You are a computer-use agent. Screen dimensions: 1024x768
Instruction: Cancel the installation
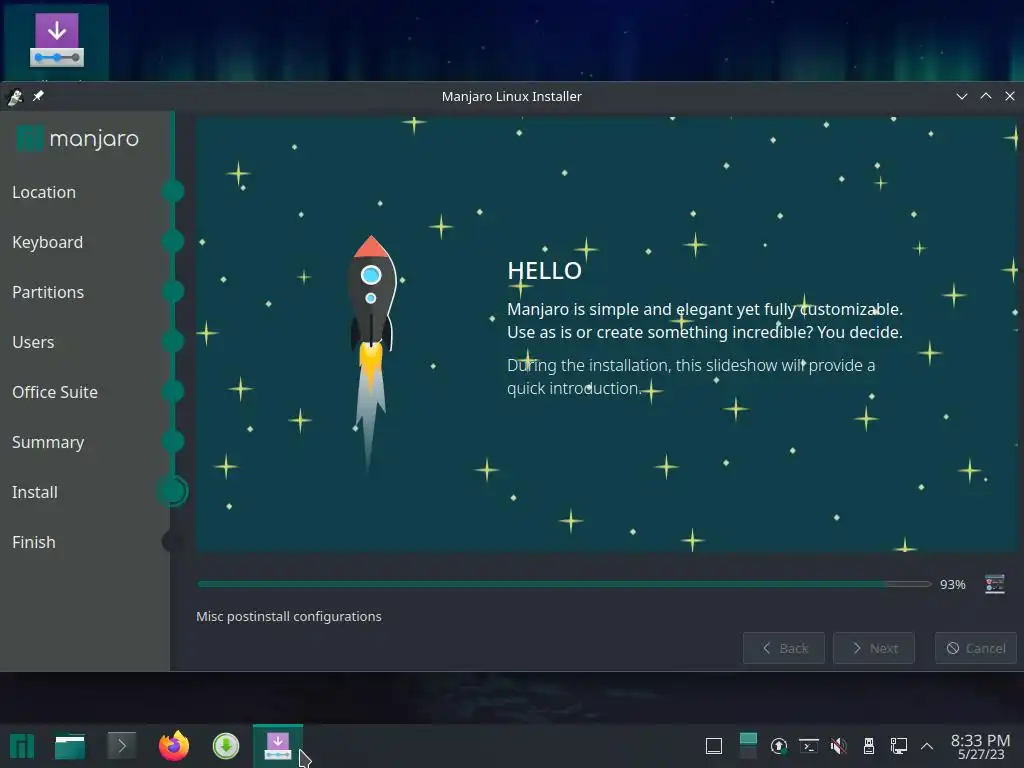pyautogui.click(x=976, y=648)
